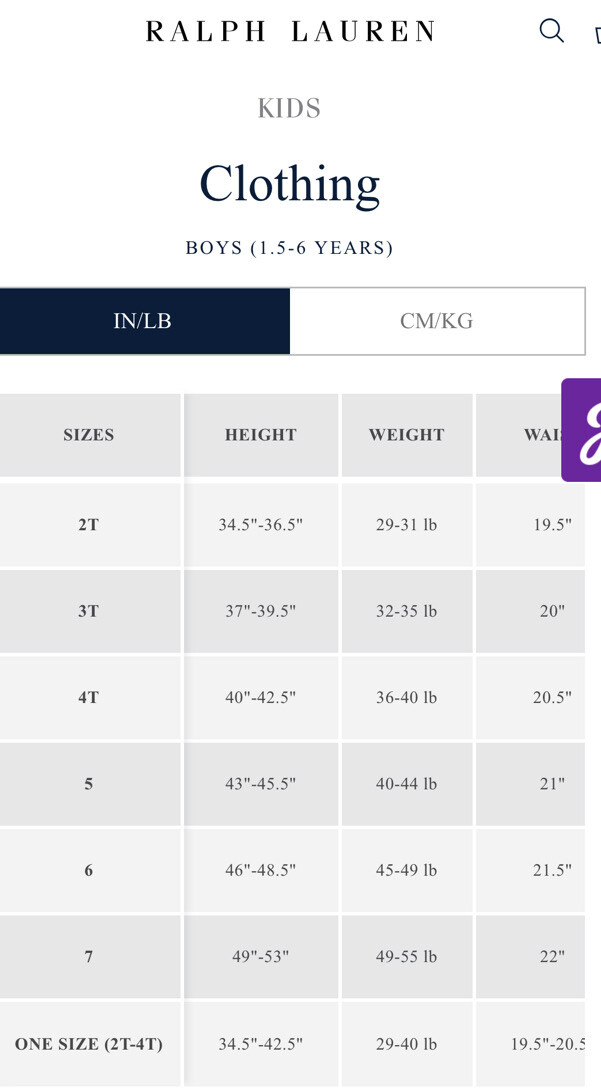Select the HEIGHT column header

(261, 435)
